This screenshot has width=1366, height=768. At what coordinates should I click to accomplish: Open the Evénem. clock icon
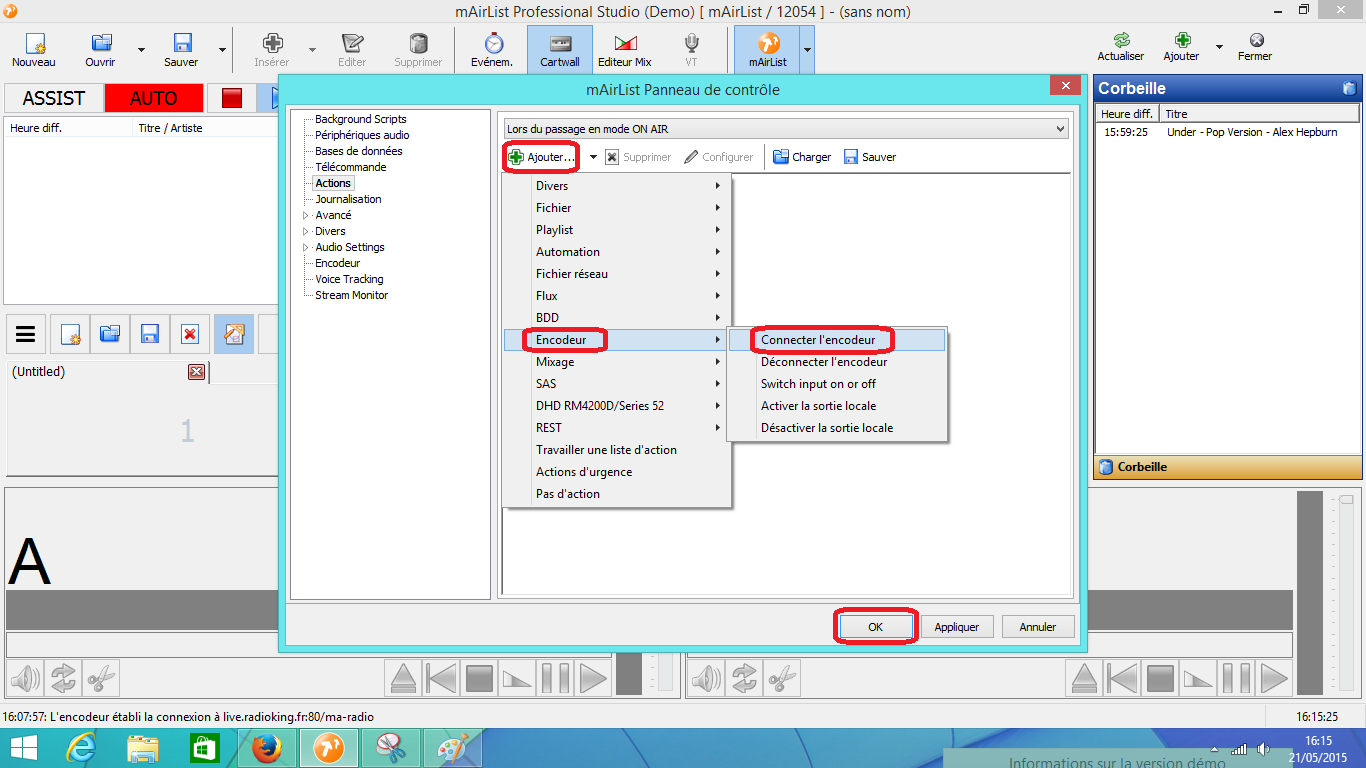(x=493, y=43)
